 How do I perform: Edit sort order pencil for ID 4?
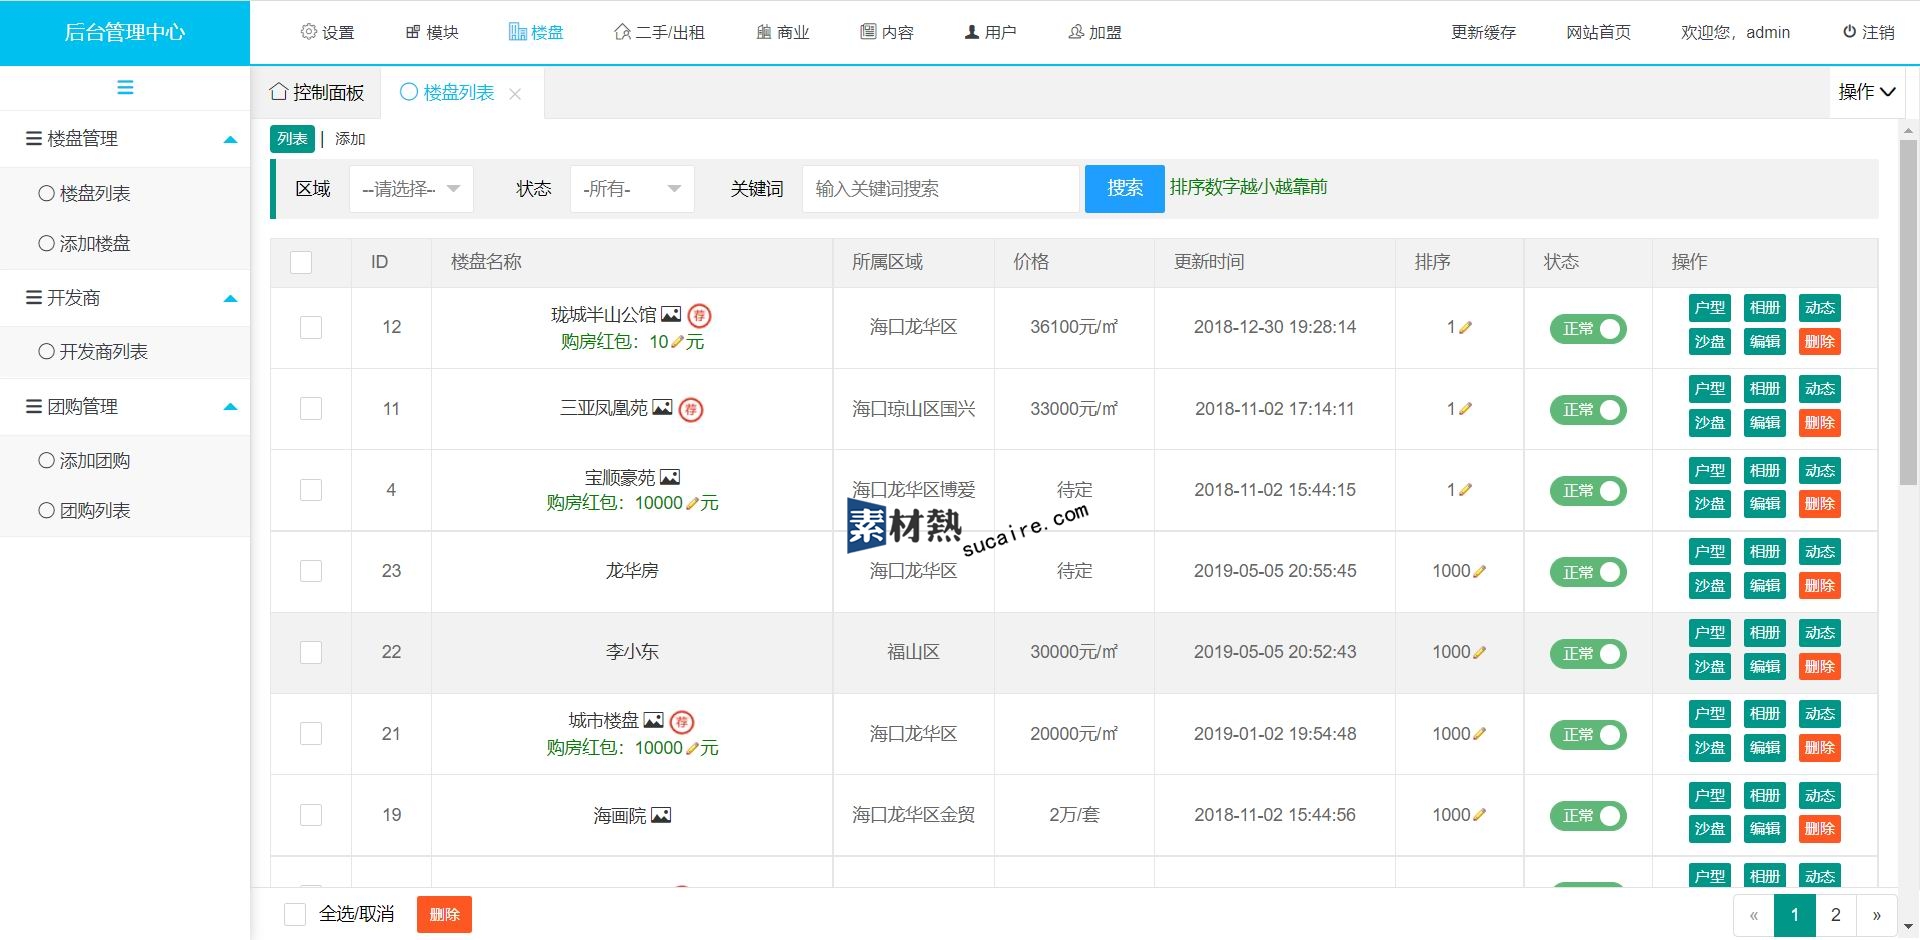(1465, 490)
